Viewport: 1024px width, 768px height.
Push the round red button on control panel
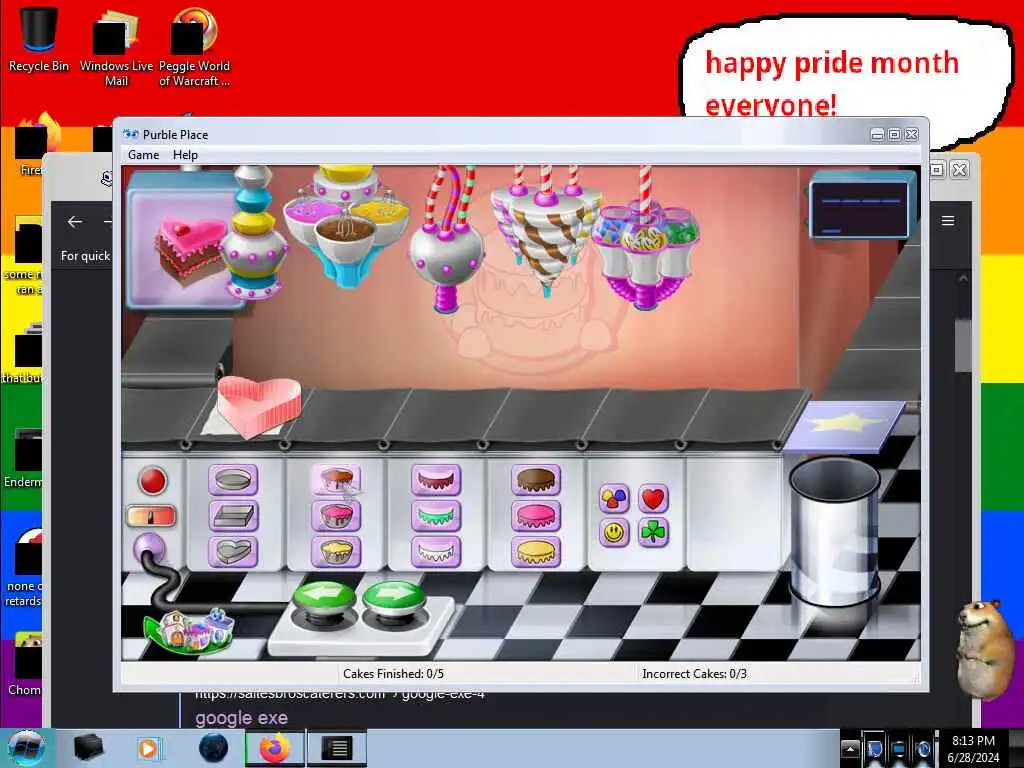(x=153, y=481)
